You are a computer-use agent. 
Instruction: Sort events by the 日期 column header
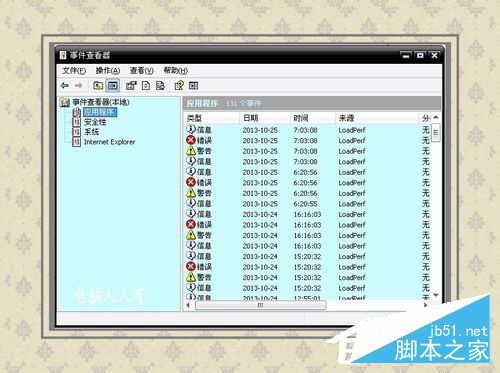[x=265, y=118]
